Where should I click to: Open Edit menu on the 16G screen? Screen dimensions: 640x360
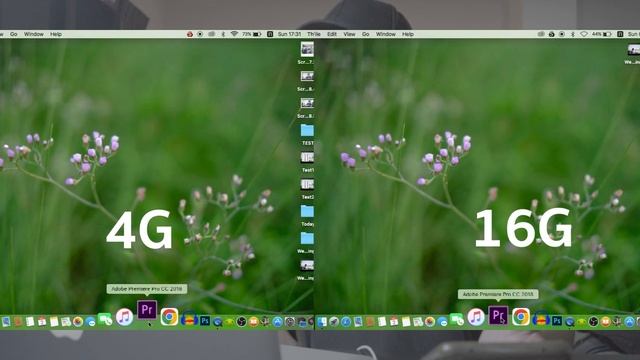click(x=332, y=34)
